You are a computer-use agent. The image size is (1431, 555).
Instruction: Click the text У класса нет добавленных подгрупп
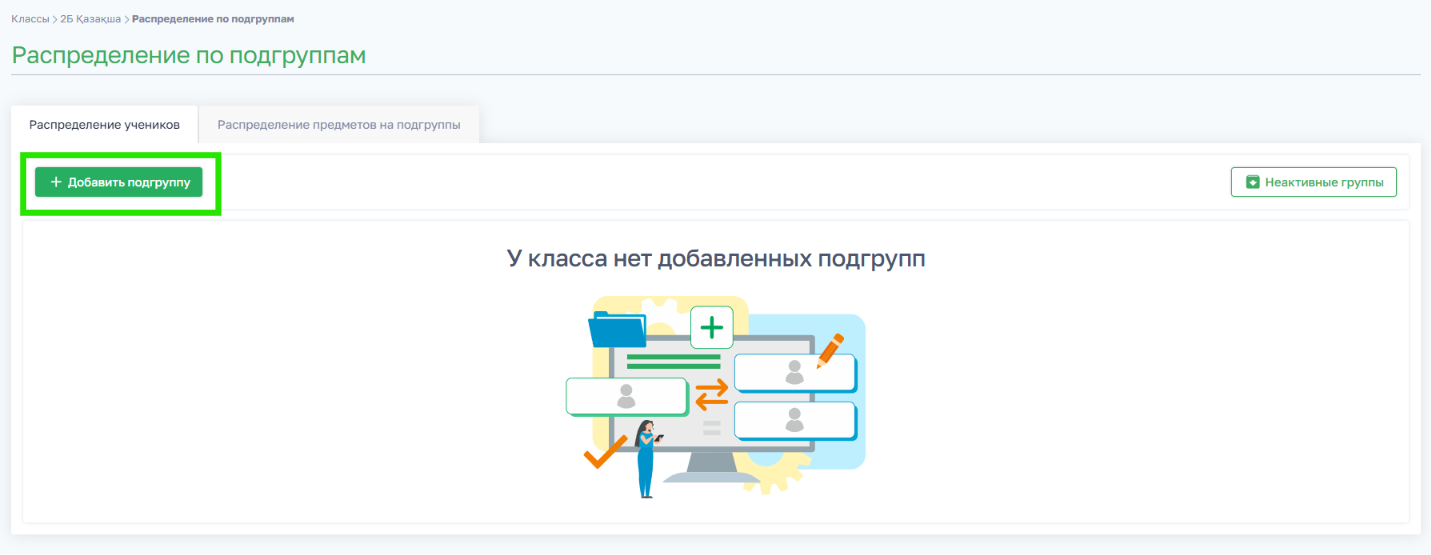click(x=716, y=259)
